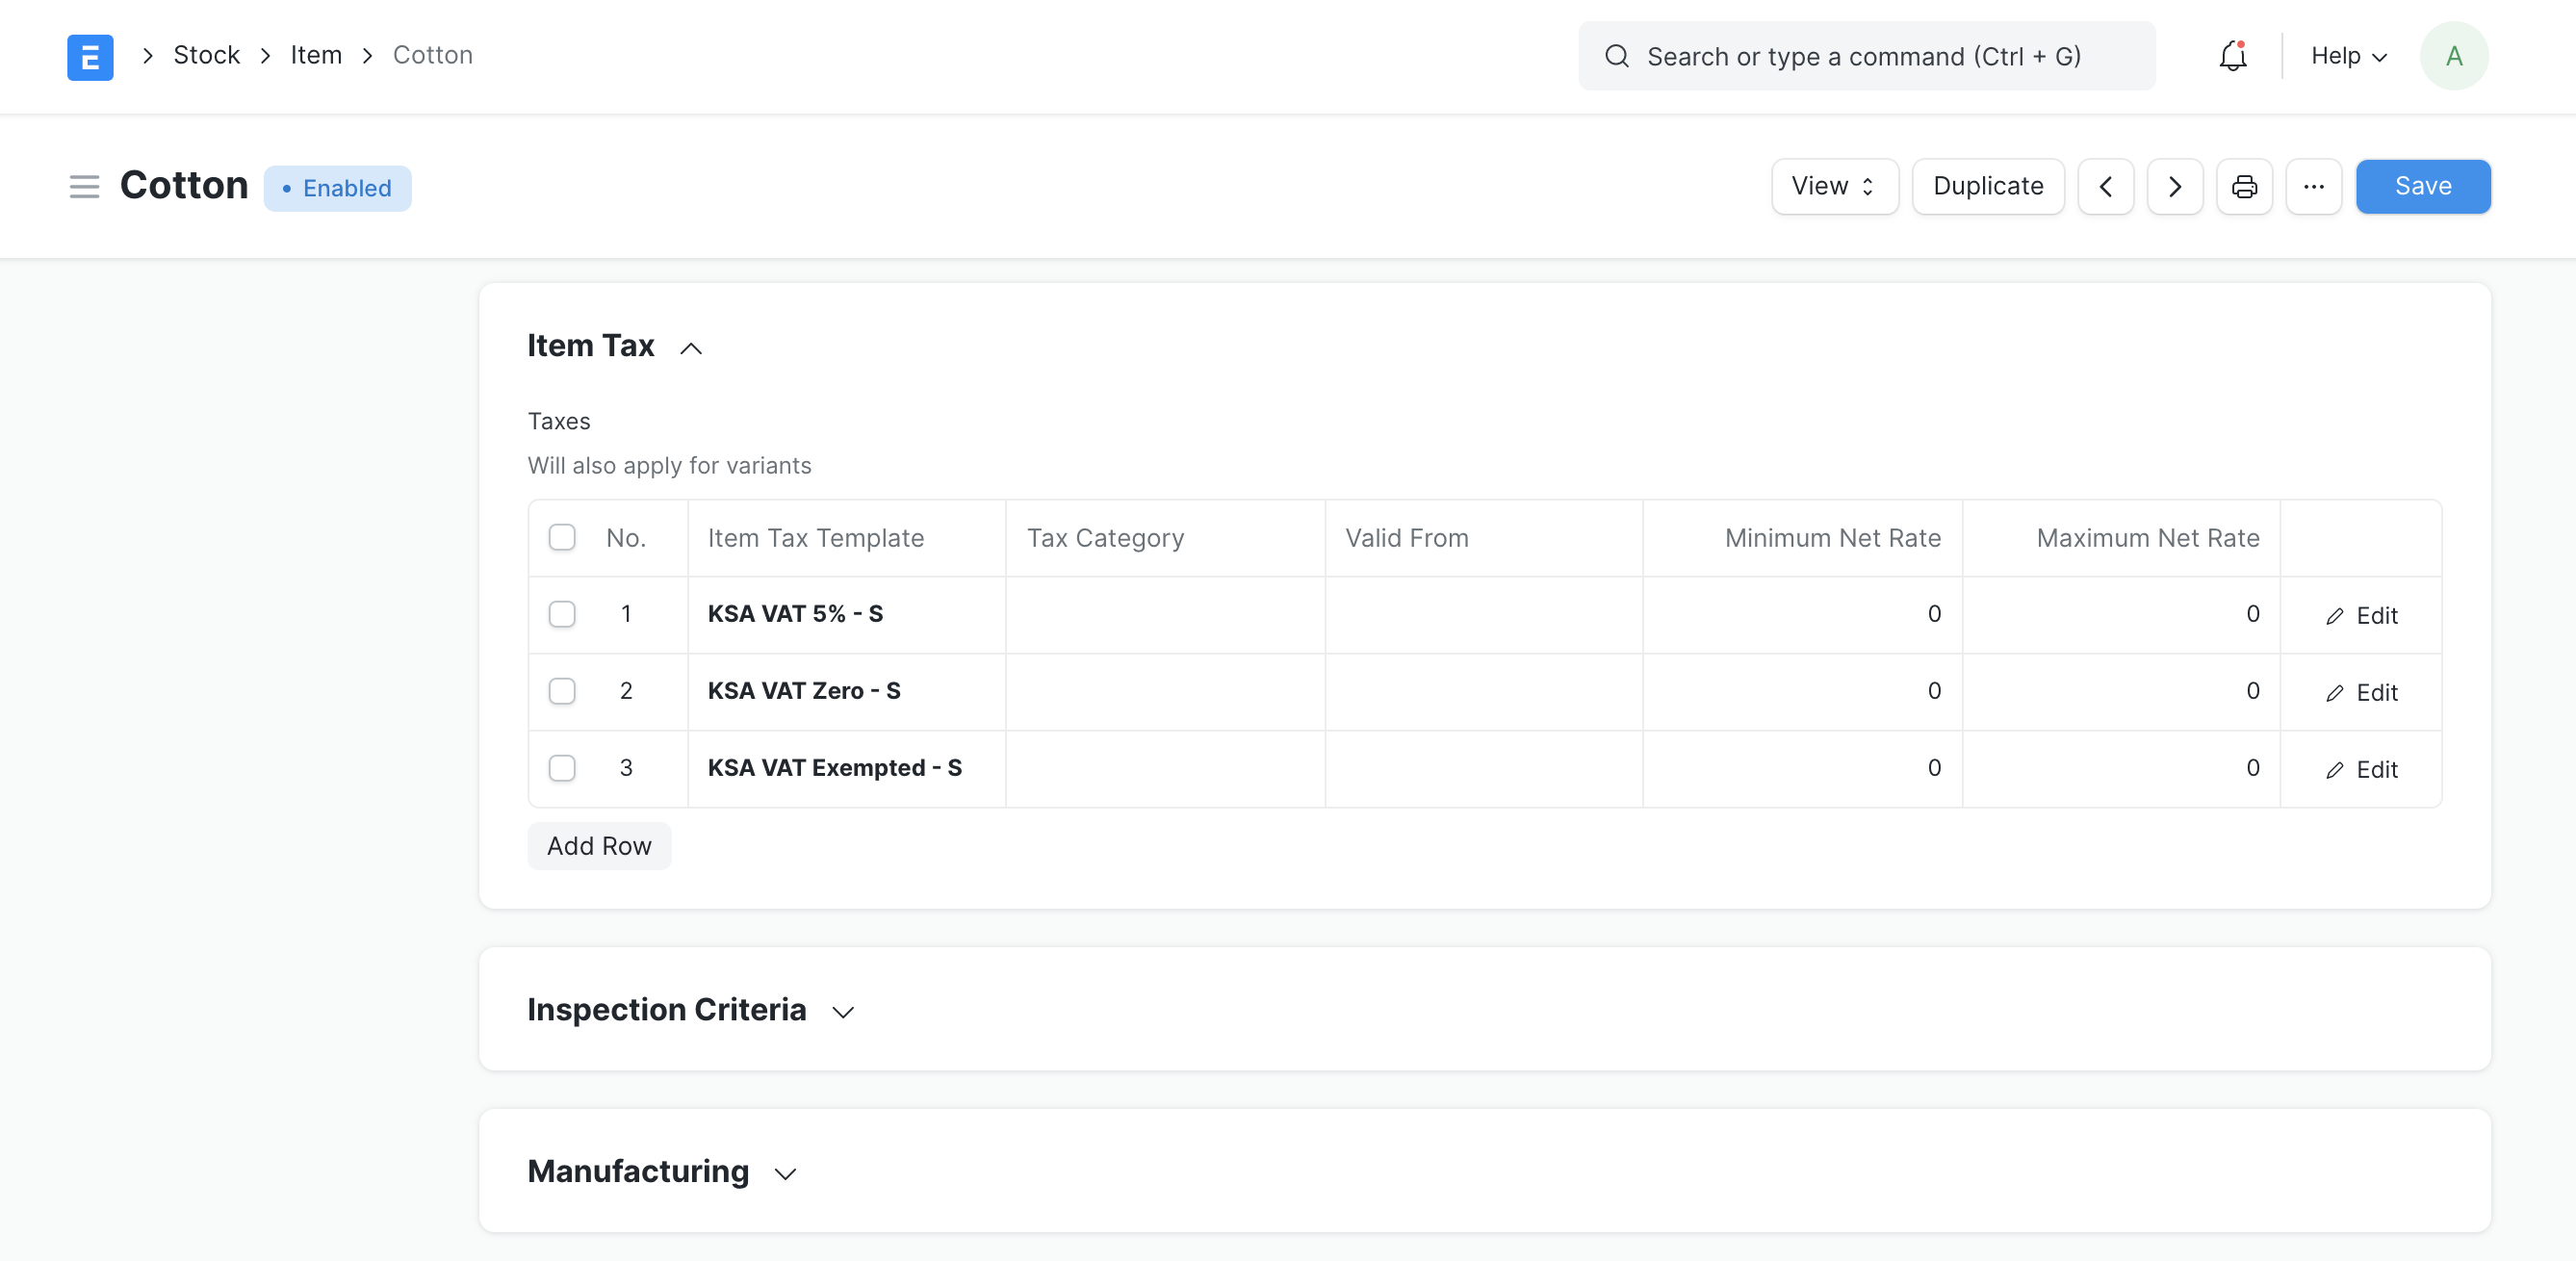Image resolution: width=2576 pixels, height=1261 pixels.
Task: Toggle the sidebar hamburger icon
Action: (84, 187)
